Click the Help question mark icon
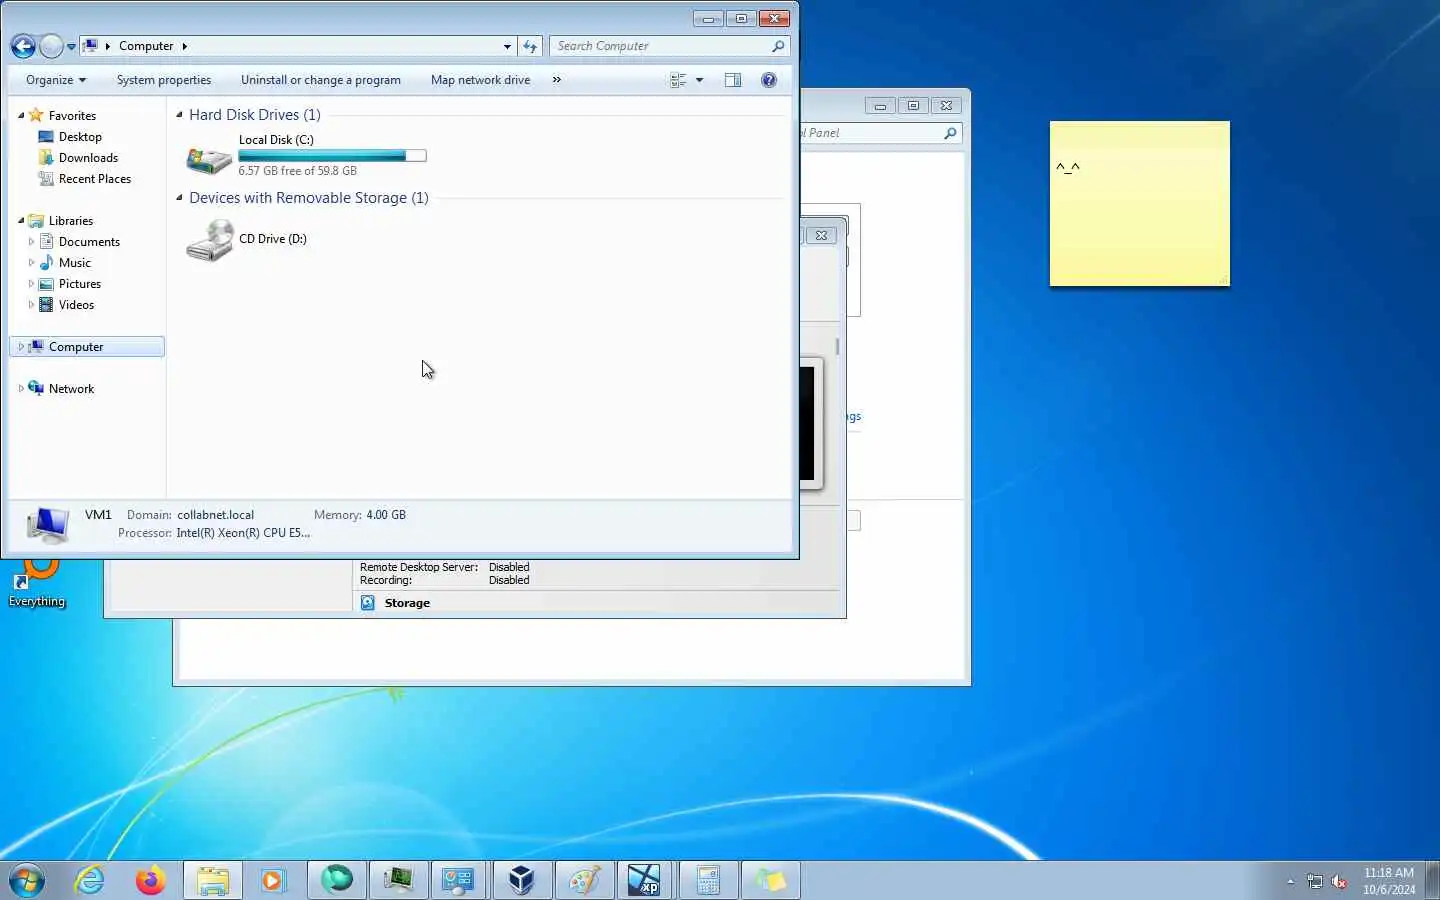Viewport: 1440px width, 900px height. (769, 80)
